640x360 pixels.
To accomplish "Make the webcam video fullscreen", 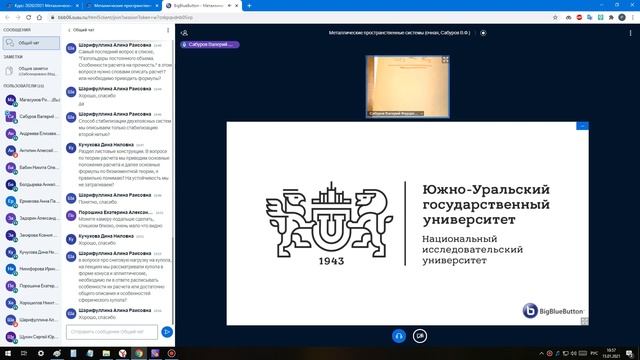I will (x=445, y=60).
